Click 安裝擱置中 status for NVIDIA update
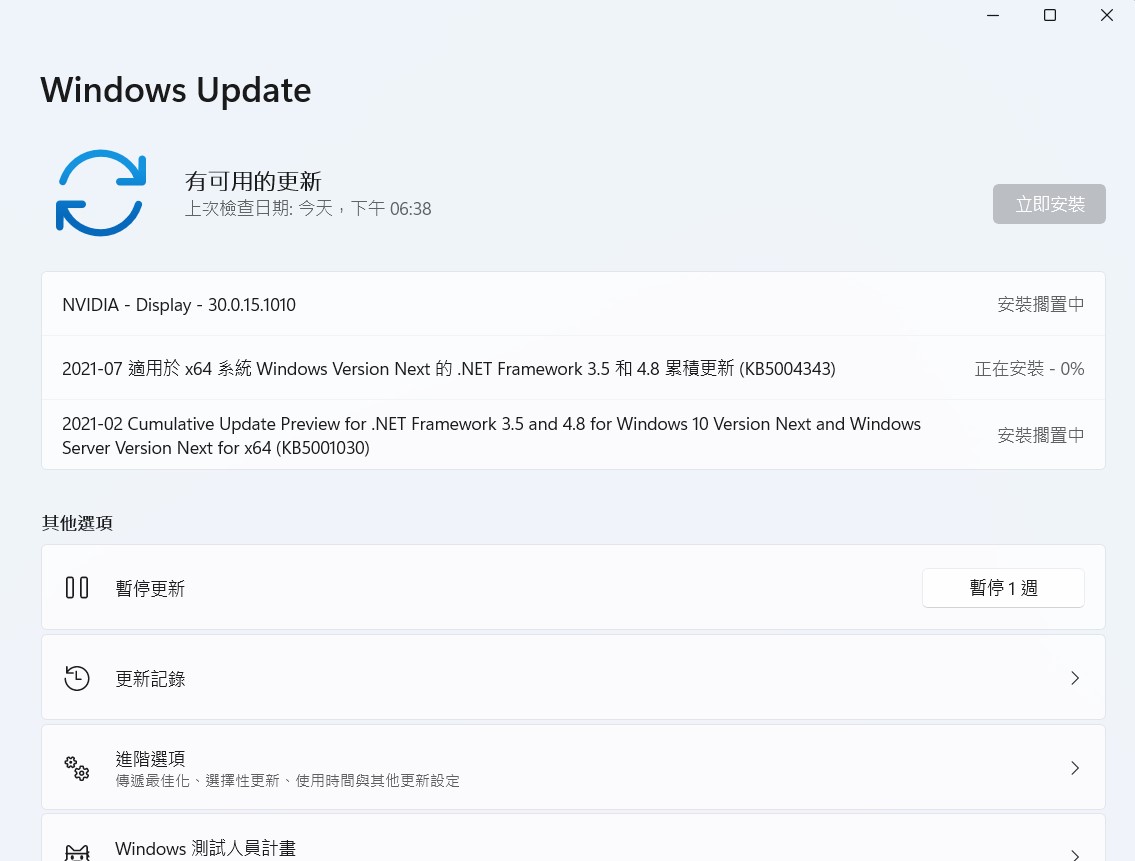The image size is (1135, 861). [x=1041, y=305]
